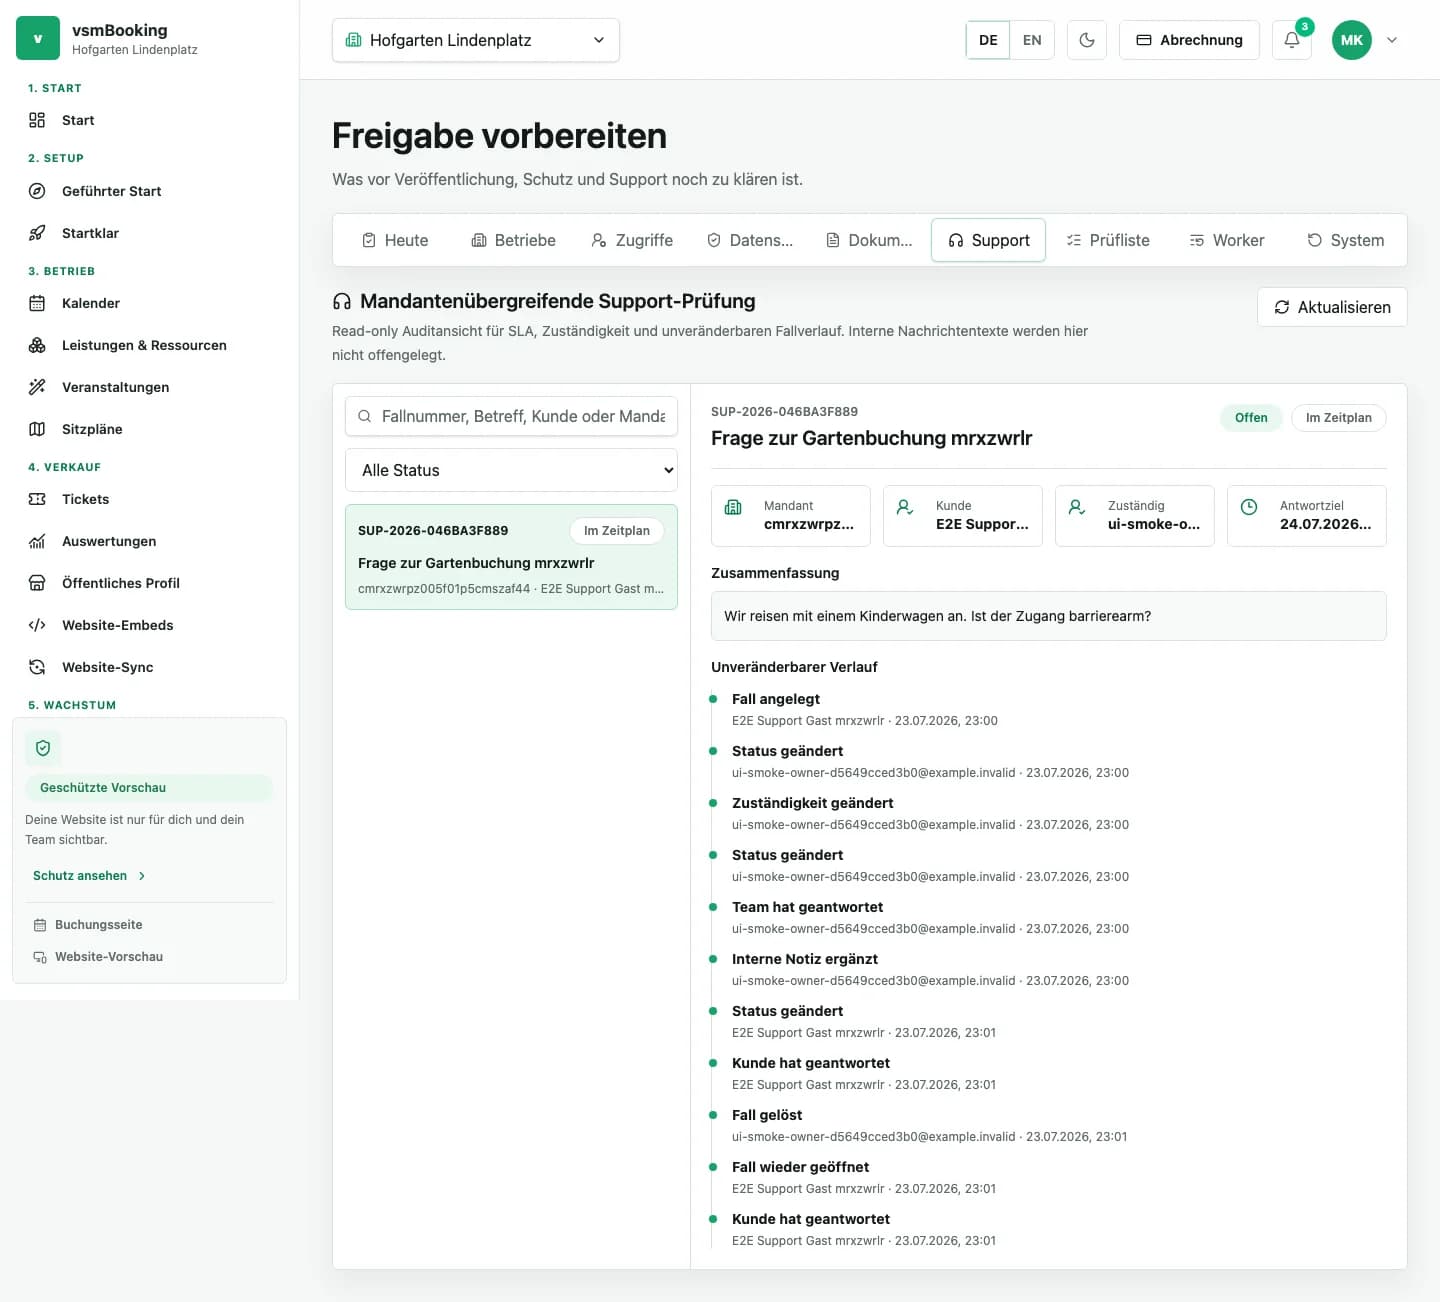Open Start dashboard in sidebar
Image resolution: width=1440 pixels, height=1302 pixels.
pyautogui.click(x=149, y=120)
